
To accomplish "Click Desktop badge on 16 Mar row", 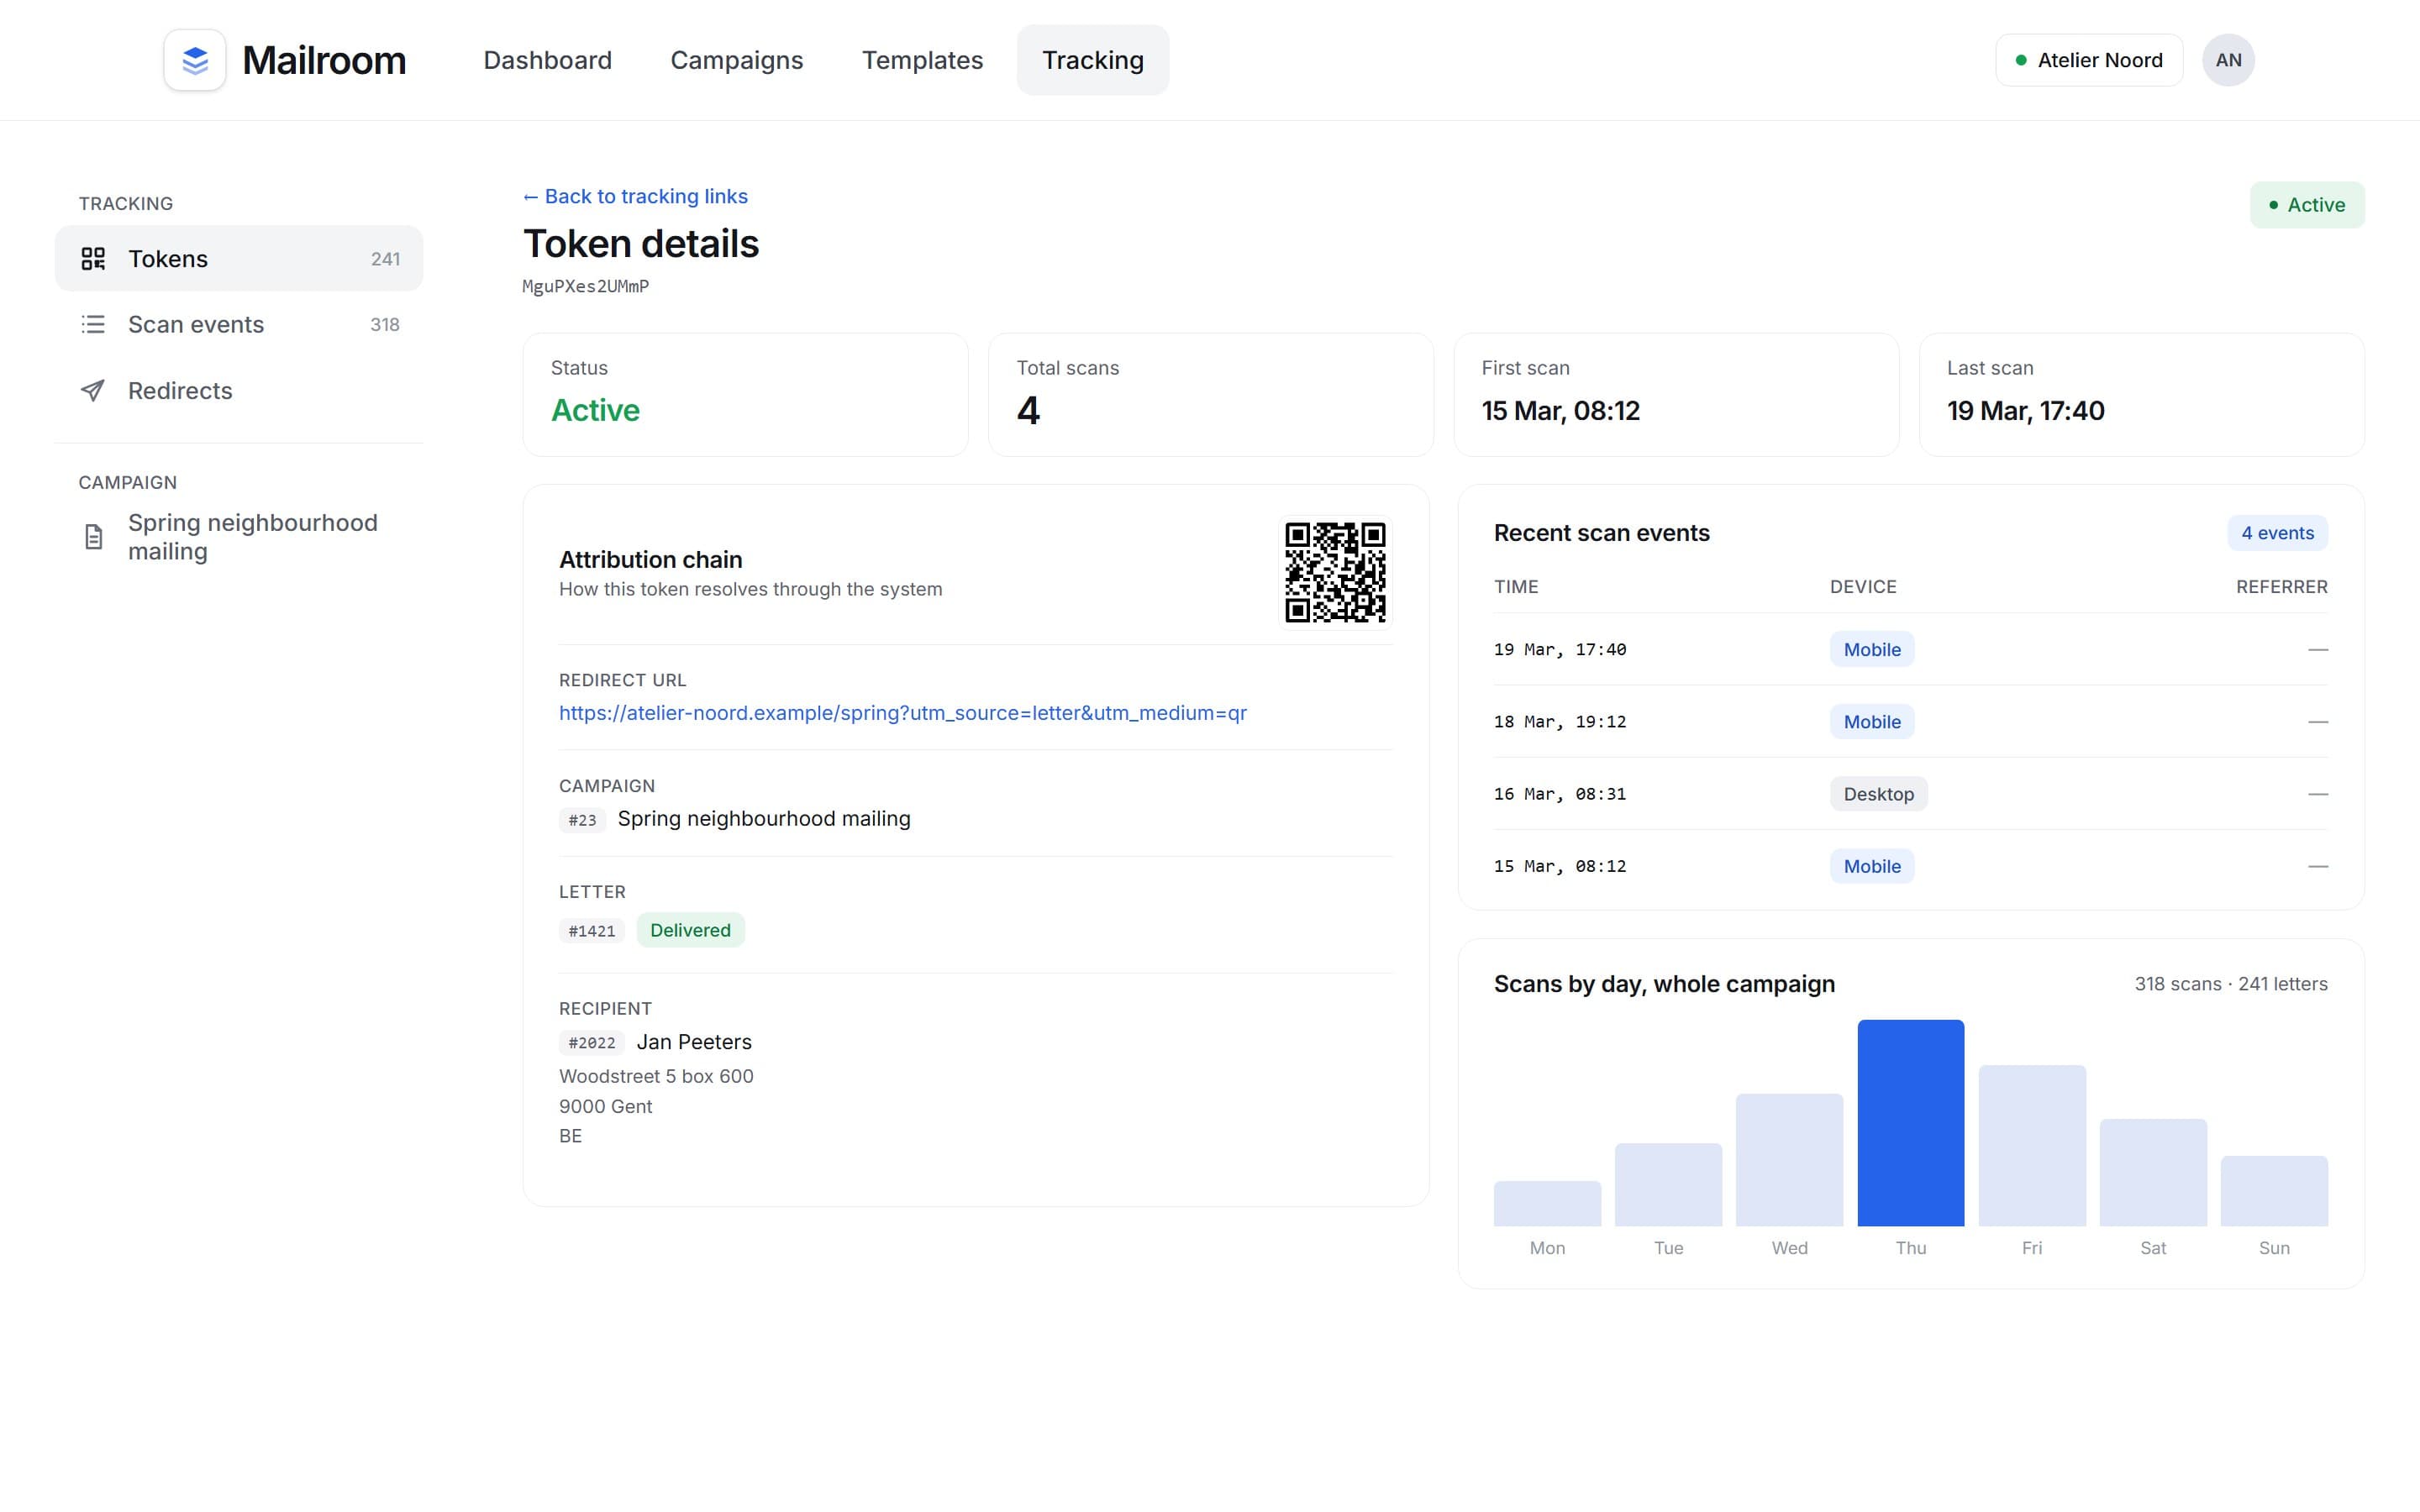I will tap(1878, 794).
